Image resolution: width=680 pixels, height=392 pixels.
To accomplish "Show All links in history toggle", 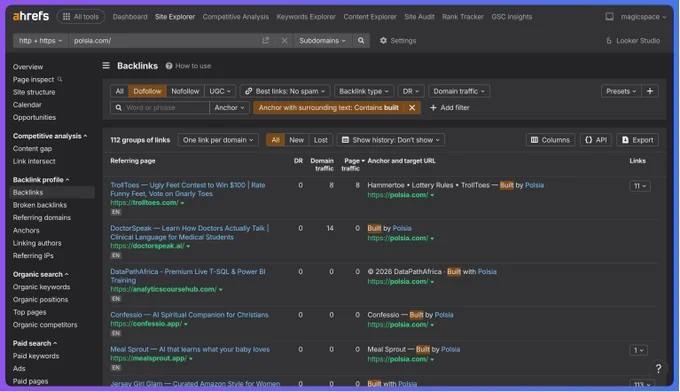I will (x=275, y=140).
